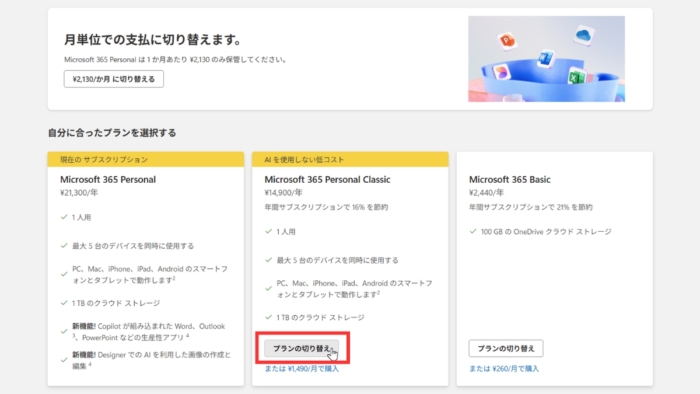Viewport: 700px width, 394px height.
Task: Click the AI を使用しない低コスト yellow label
Action: (350, 159)
